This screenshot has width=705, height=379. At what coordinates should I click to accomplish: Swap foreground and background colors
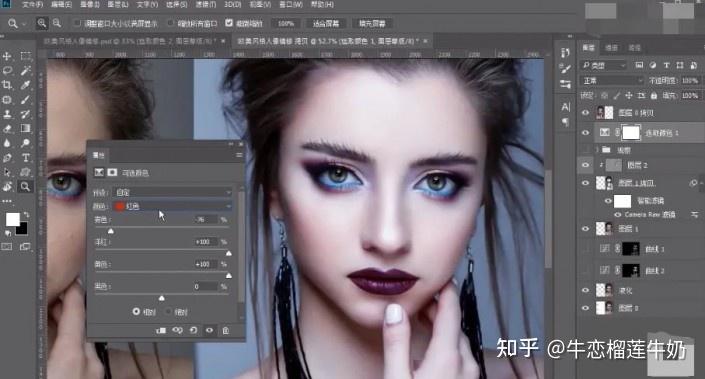pyautogui.click(x=26, y=215)
